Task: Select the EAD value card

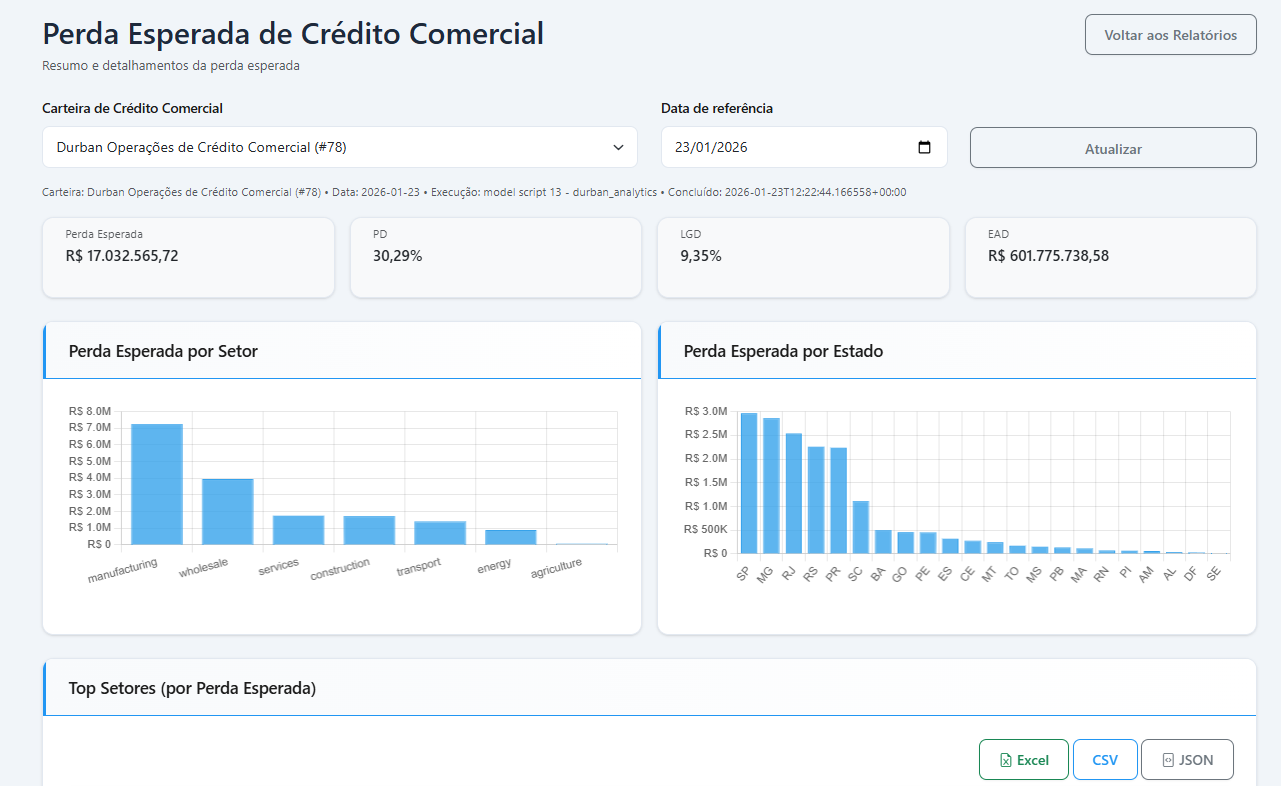Action: pos(1111,258)
